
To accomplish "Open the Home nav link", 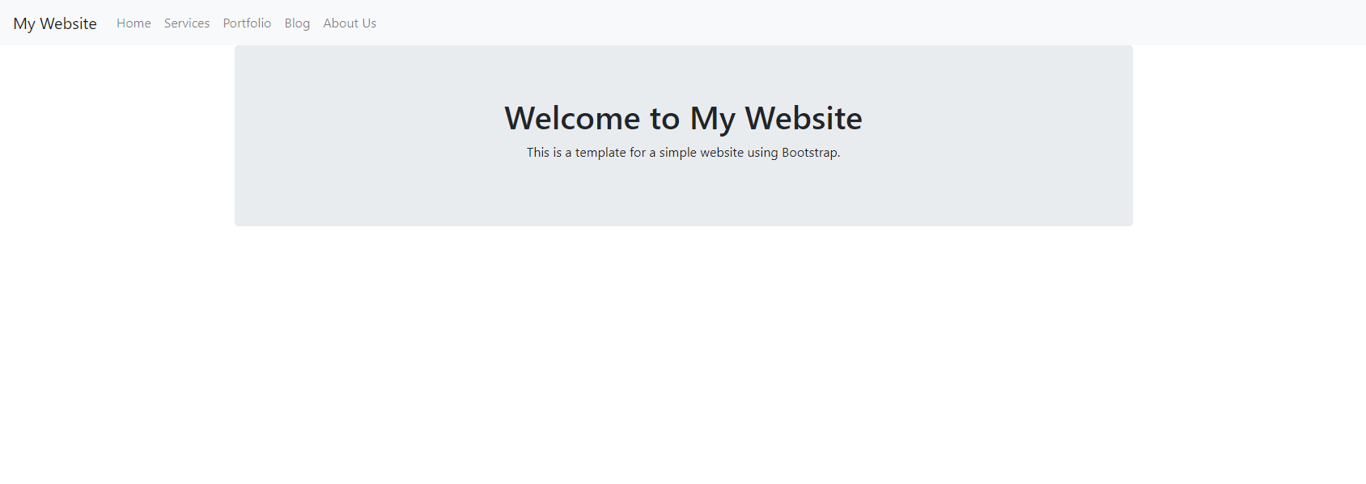I will tap(134, 23).
